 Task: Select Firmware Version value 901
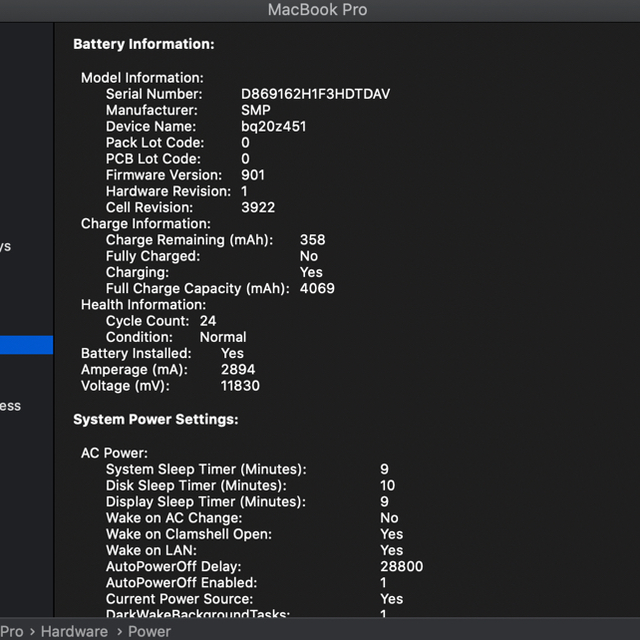pos(253,175)
